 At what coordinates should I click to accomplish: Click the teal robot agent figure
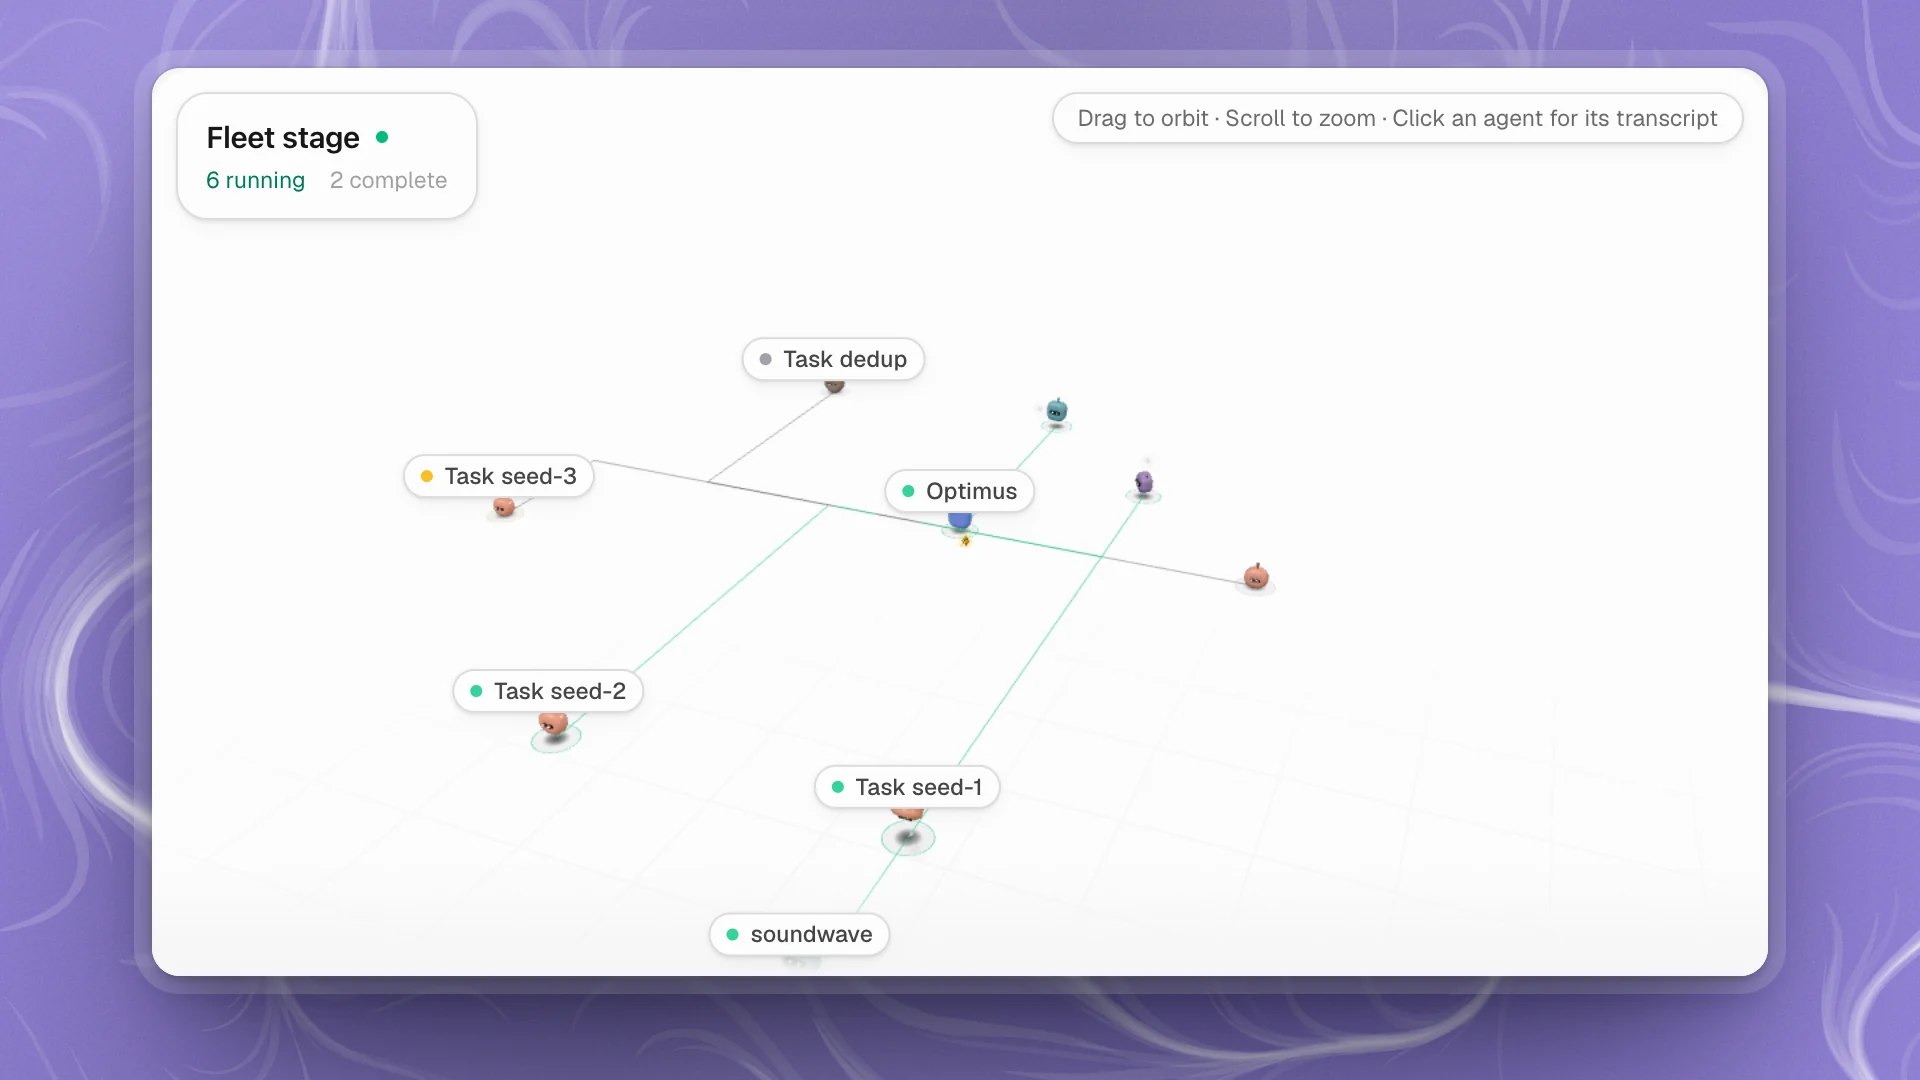pos(1056,411)
